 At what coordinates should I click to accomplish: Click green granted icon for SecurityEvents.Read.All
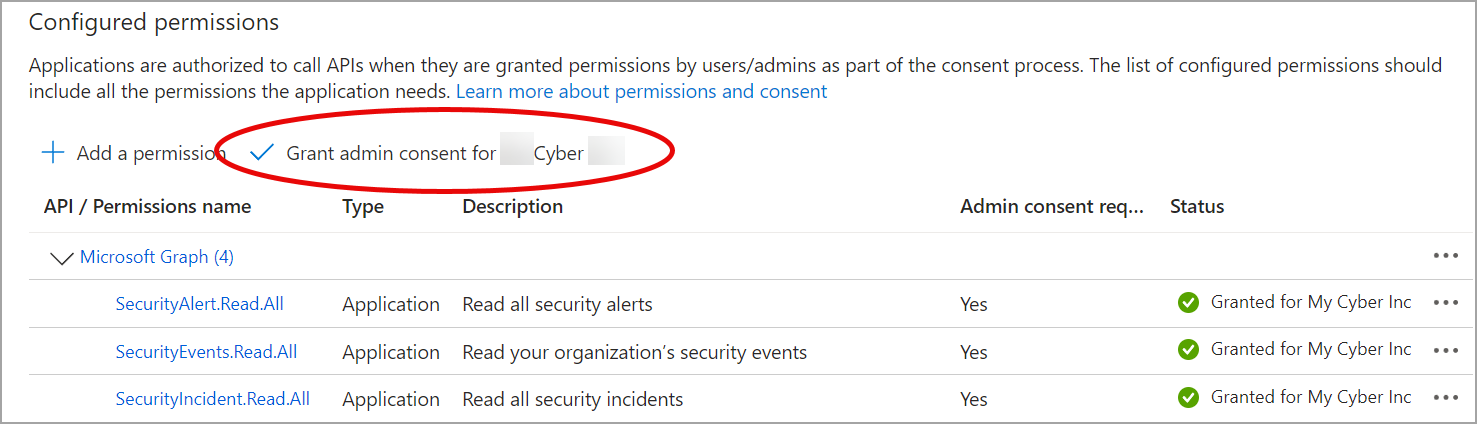point(1188,350)
